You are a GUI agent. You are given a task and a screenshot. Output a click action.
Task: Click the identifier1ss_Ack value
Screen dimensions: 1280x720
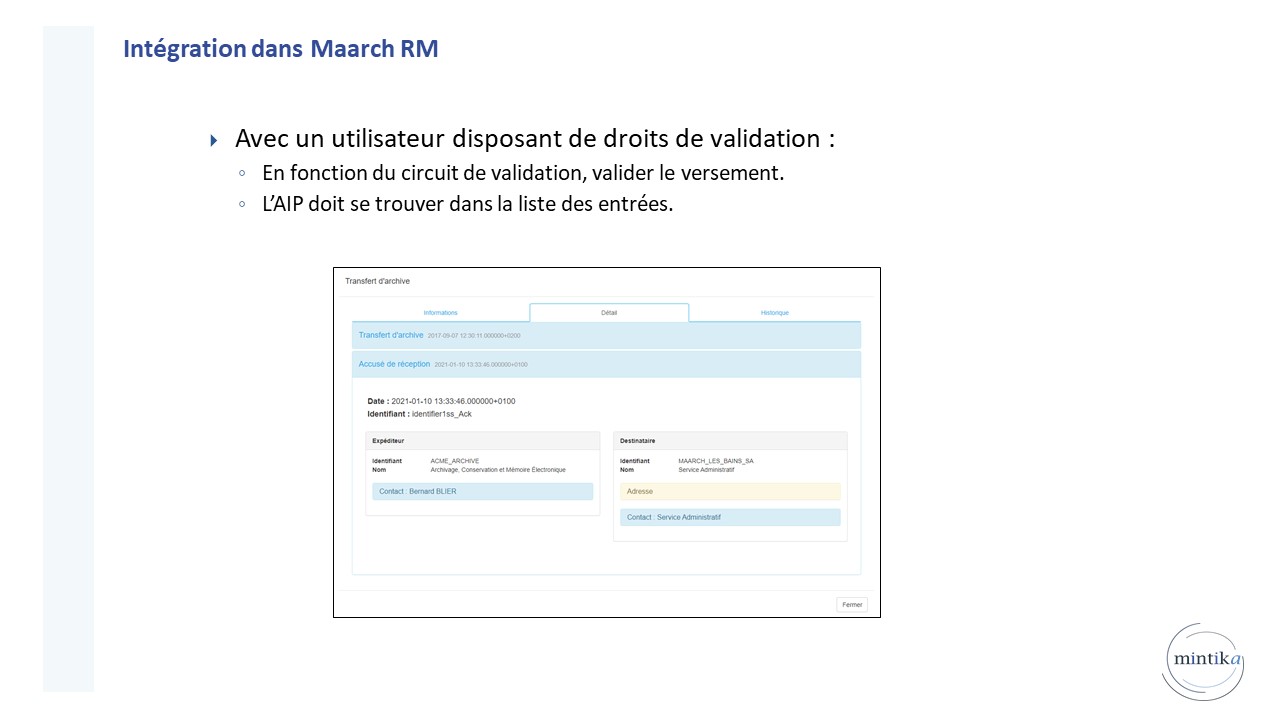click(441, 413)
